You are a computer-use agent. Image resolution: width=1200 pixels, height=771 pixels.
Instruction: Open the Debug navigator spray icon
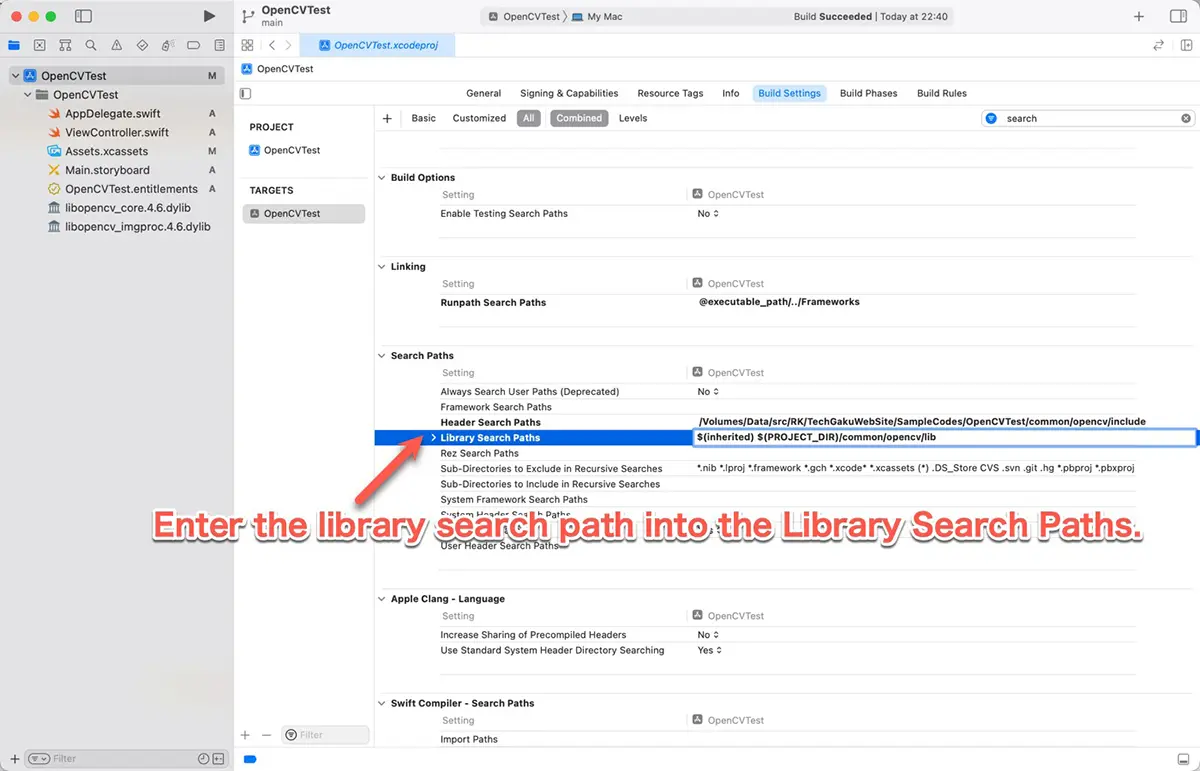tap(168, 45)
